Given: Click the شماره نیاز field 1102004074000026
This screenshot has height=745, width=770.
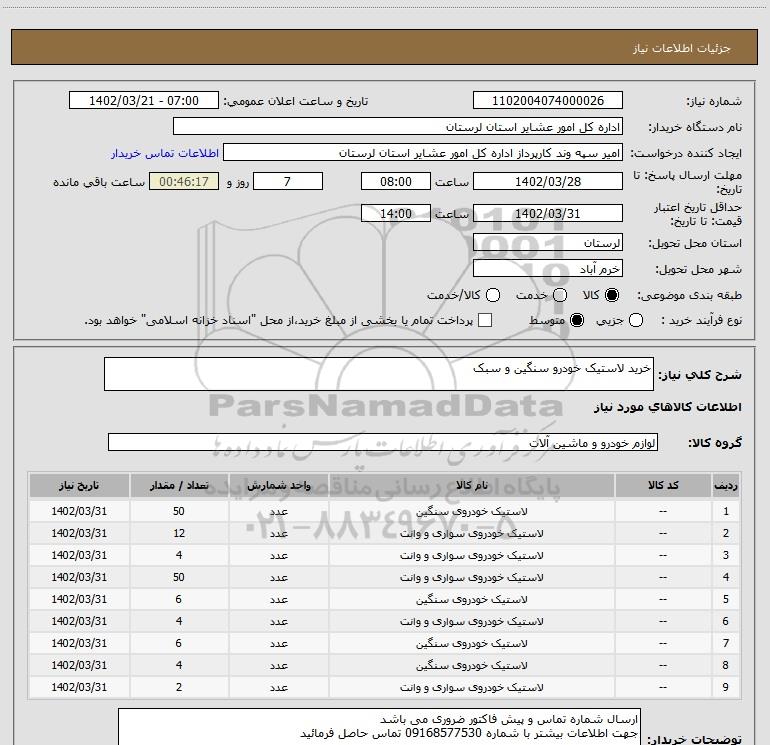Looking at the screenshot, I should (x=548, y=101).
